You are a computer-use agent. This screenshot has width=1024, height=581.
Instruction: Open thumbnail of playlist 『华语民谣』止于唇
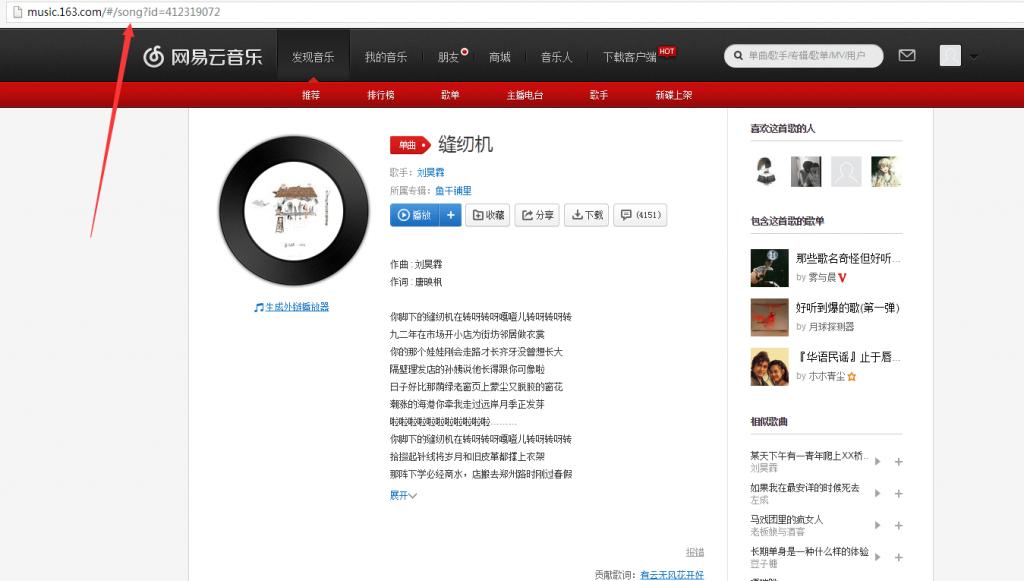pos(770,367)
